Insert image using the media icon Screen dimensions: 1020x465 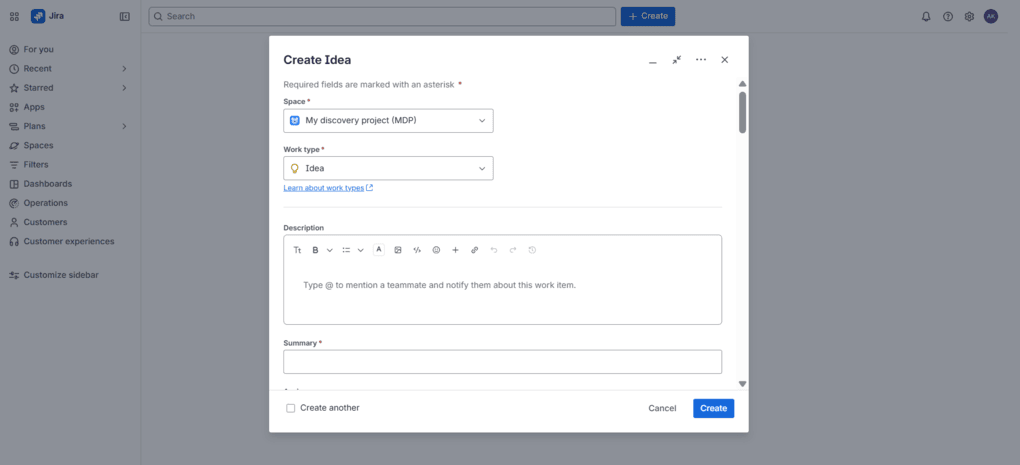click(x=398, y=250)
